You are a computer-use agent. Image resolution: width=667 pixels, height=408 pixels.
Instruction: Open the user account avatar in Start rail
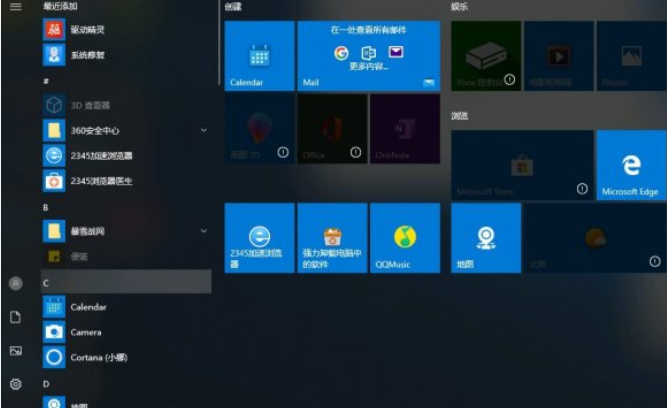click(x=16, y=283)
